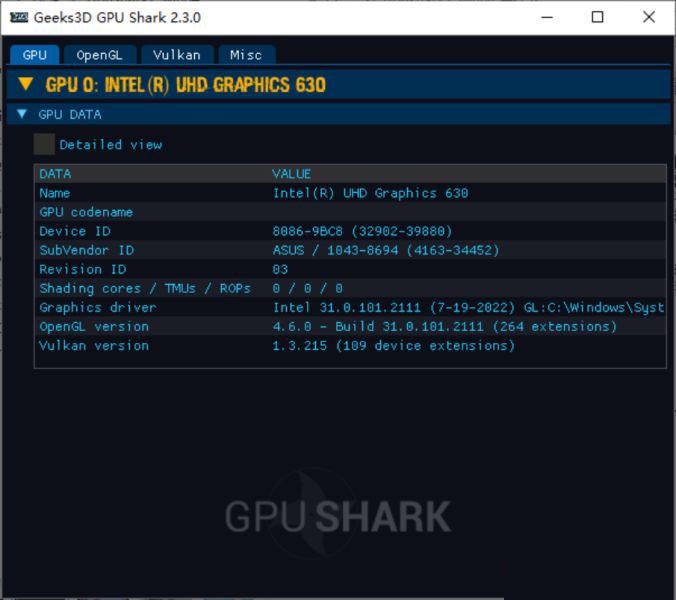This screenshot has height=600, width=676.
Task: Select Shading cores / TMUs / ROPs label
Action: [145, 288]
